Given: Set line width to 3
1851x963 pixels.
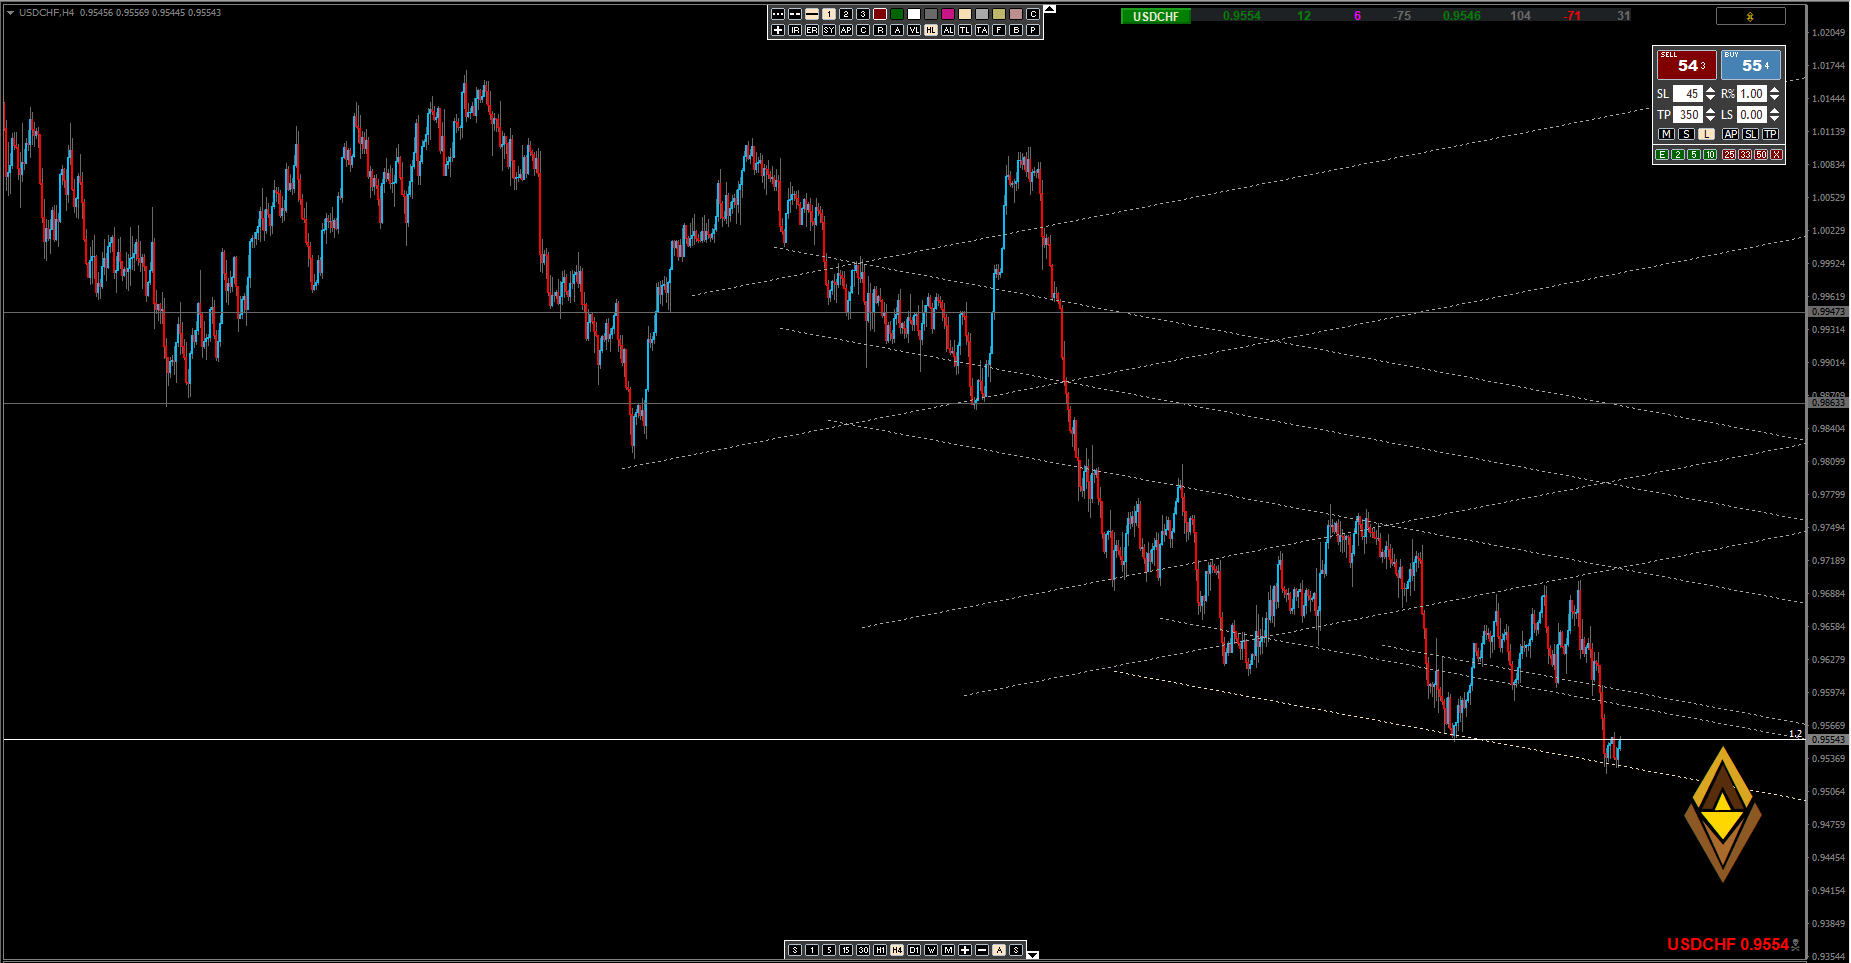Looking at the screenshot, I should pyautogui.click(x=863, y=14).
